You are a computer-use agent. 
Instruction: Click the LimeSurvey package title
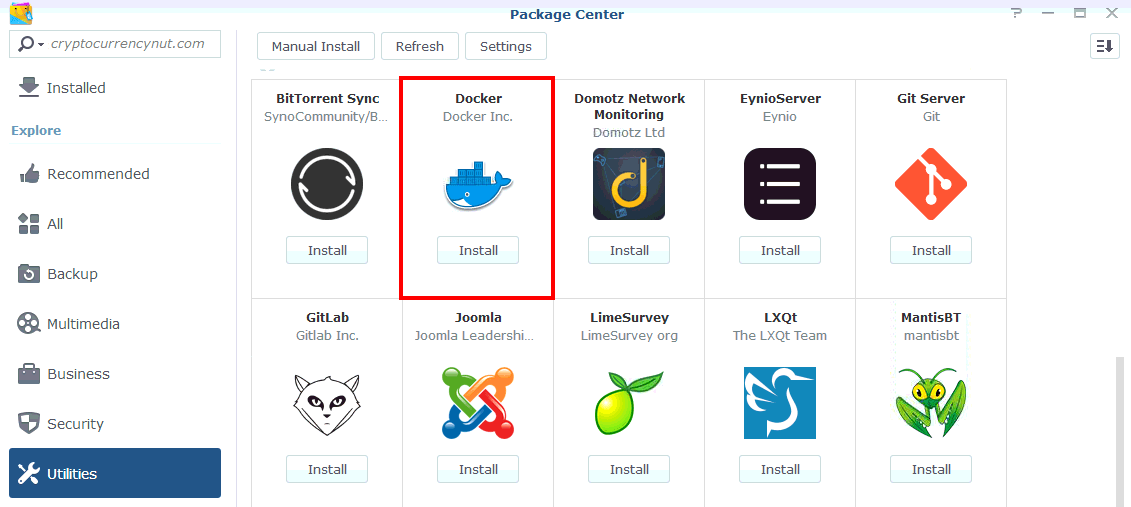[629, 317]
